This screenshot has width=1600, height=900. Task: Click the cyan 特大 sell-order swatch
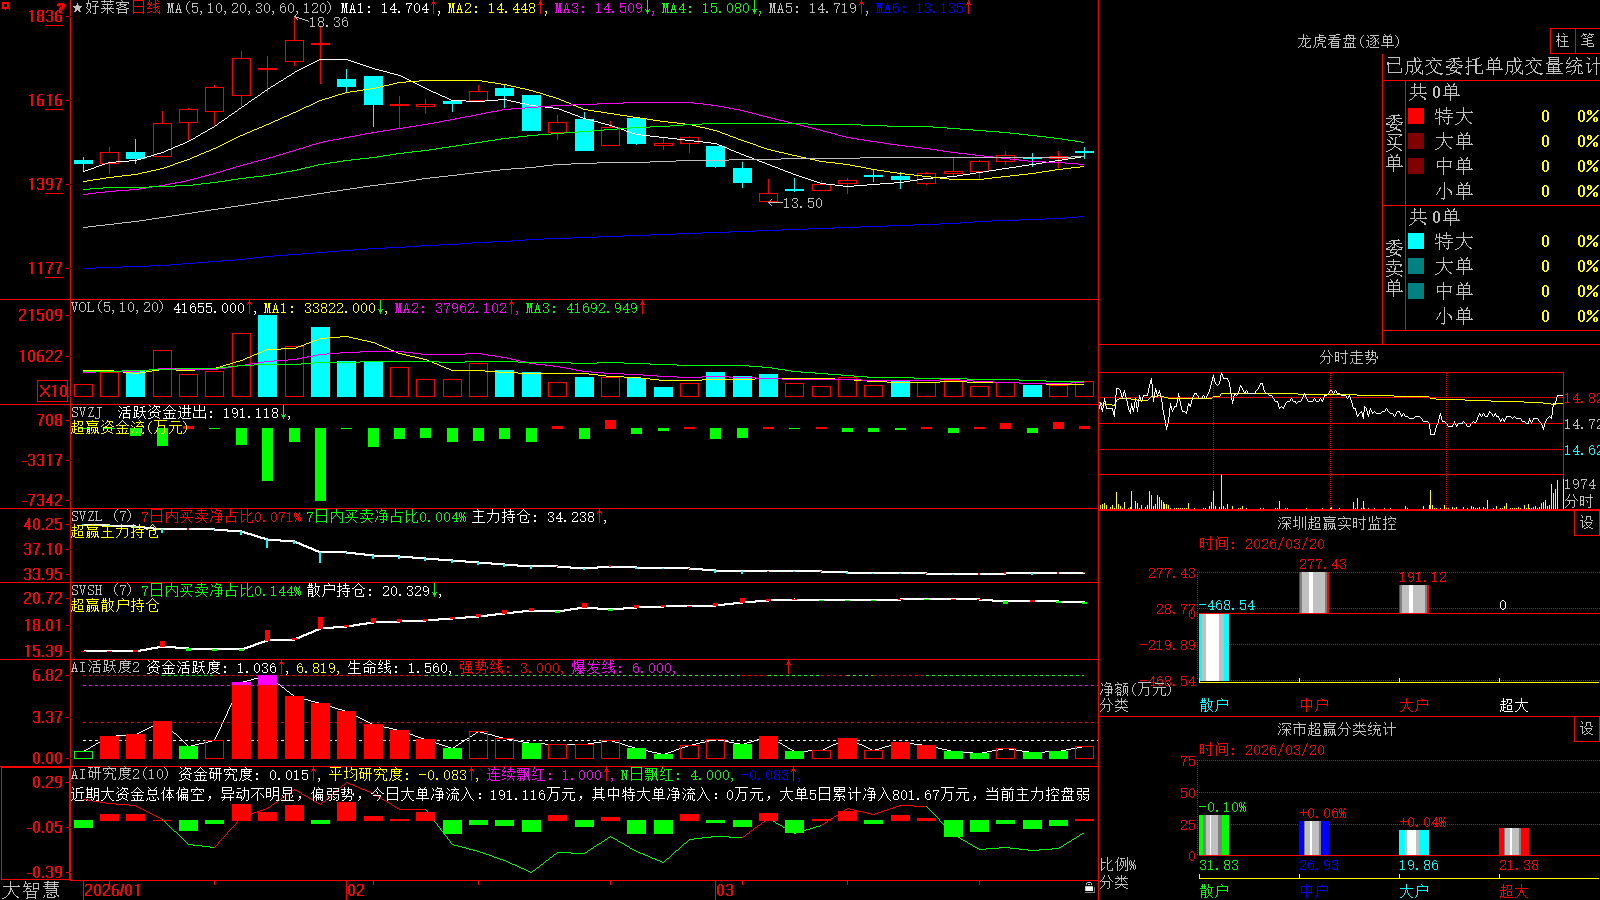click(1416, 241)
